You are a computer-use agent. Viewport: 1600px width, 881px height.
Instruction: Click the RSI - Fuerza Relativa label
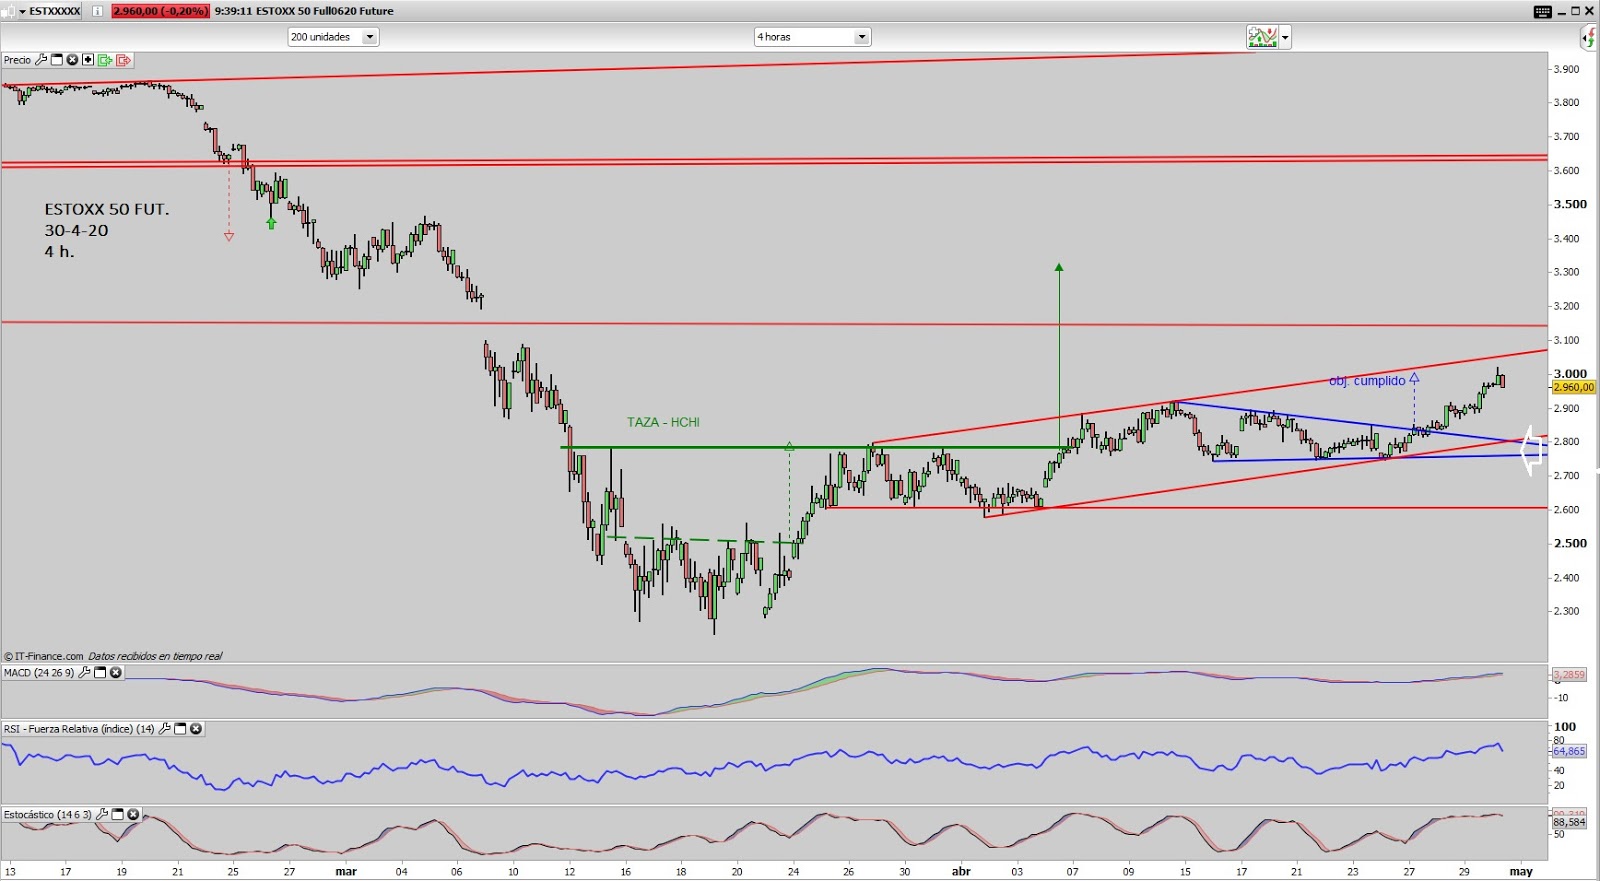(79, 729)
